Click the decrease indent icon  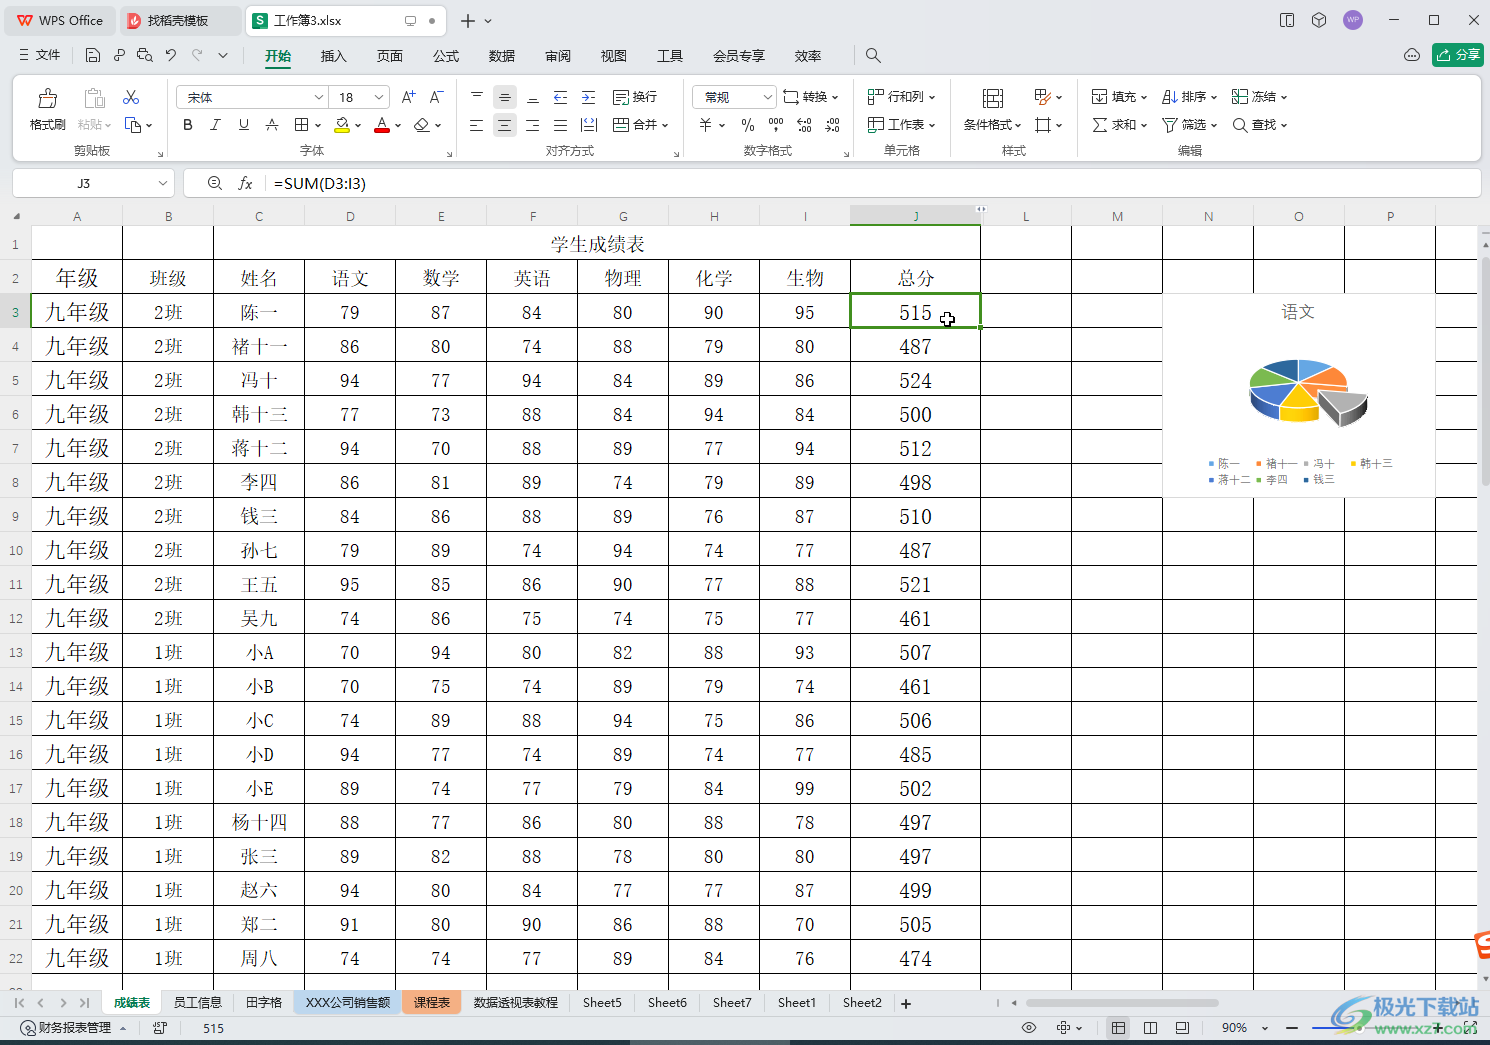[561, 97]
